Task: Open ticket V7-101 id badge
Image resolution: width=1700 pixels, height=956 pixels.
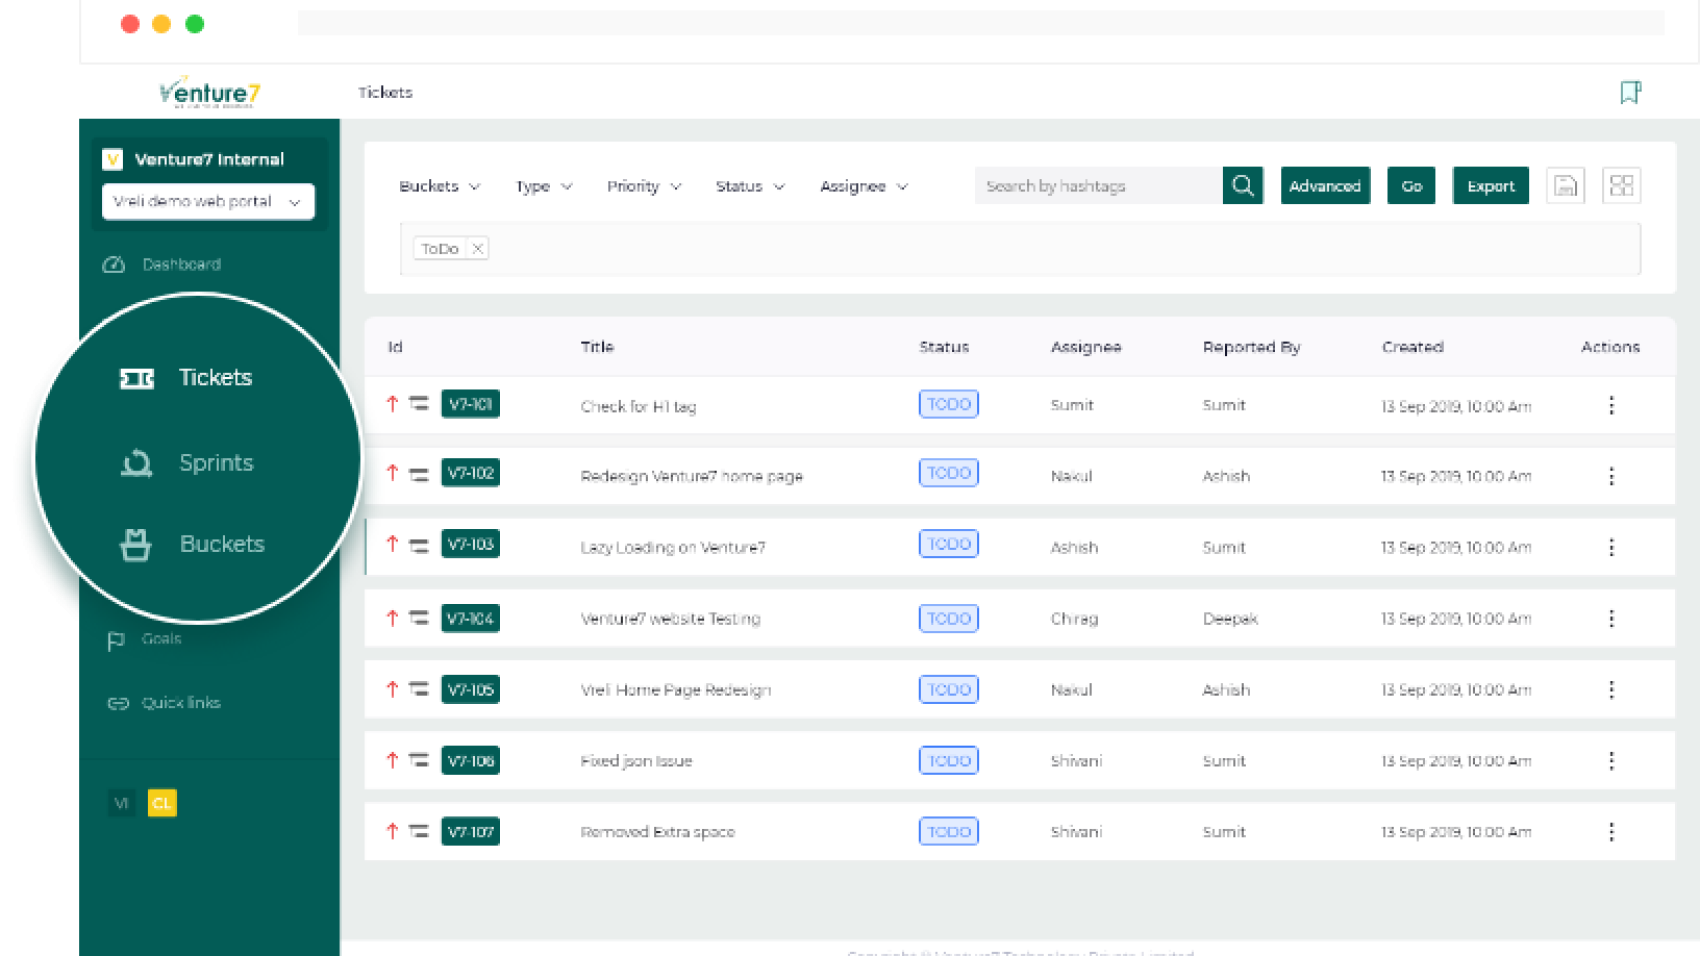Action: [x=470, y=404]
